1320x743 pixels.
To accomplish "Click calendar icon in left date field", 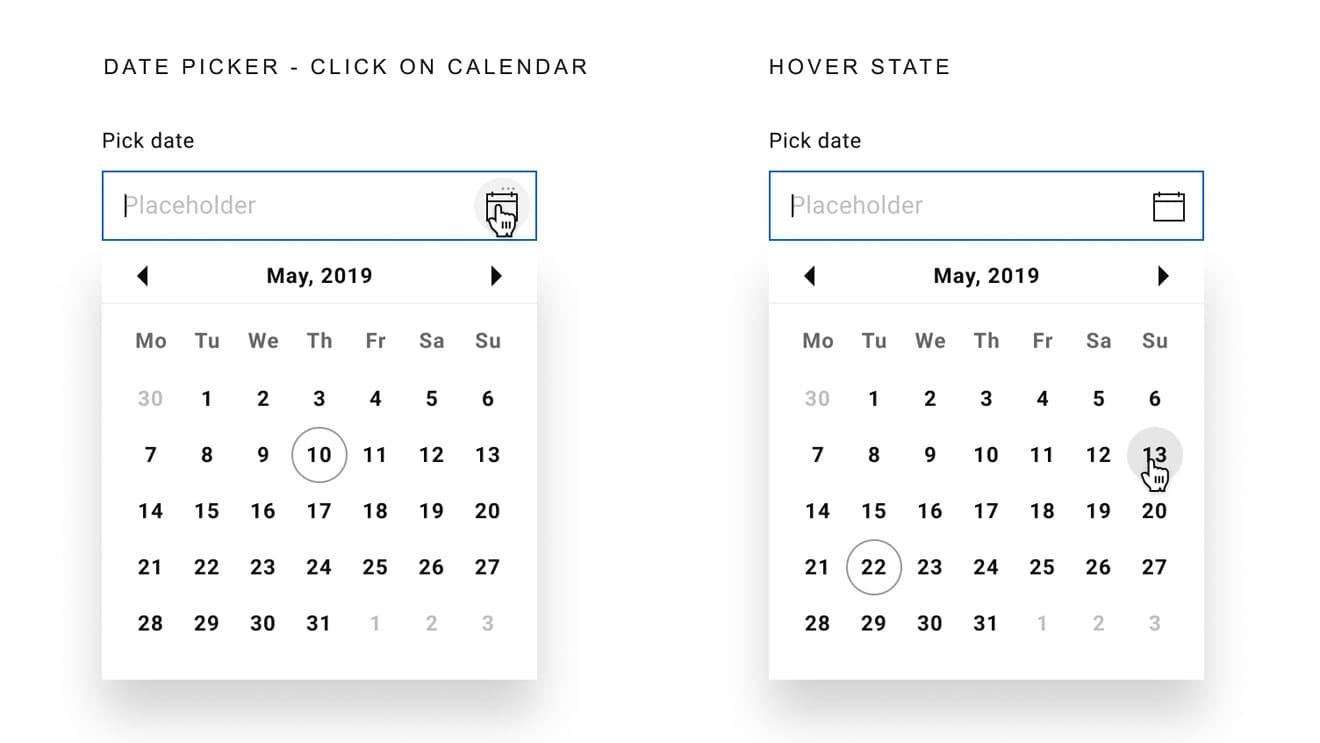I will tap(501, 206).
